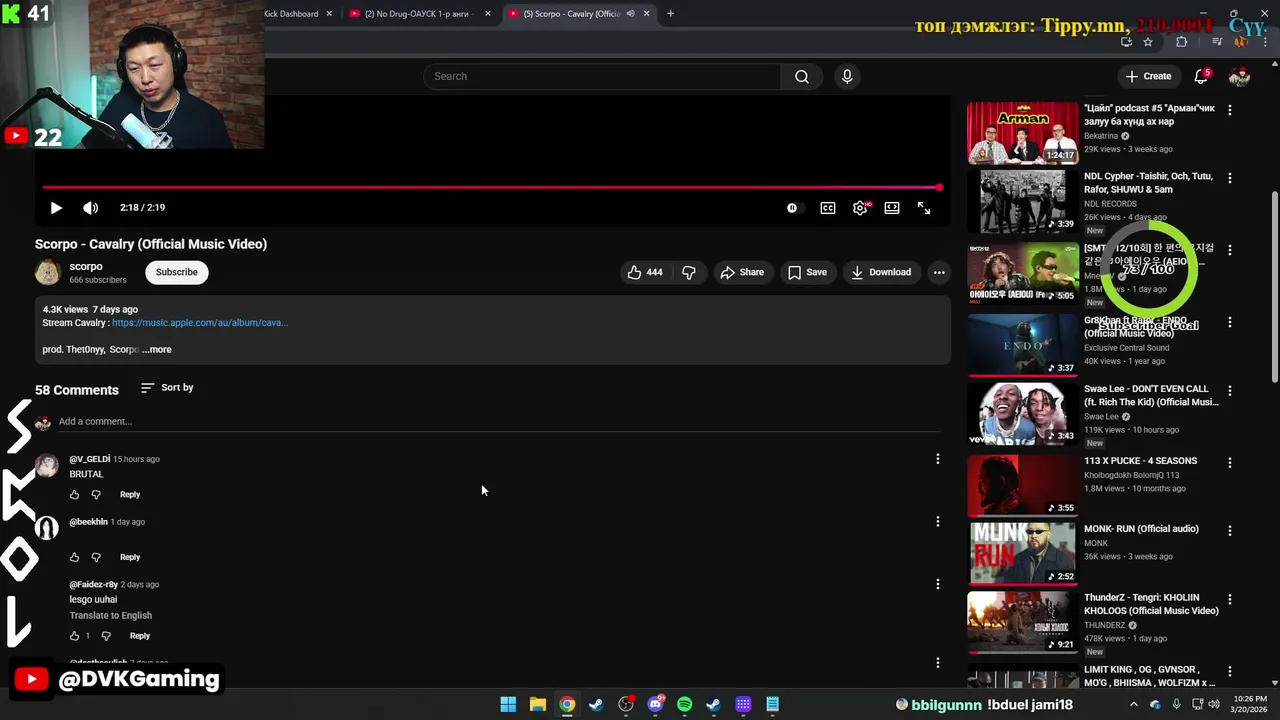Viewport: 1280px width, 720px height.
Task: Open a new browser tab
Action: click(670, 14)
